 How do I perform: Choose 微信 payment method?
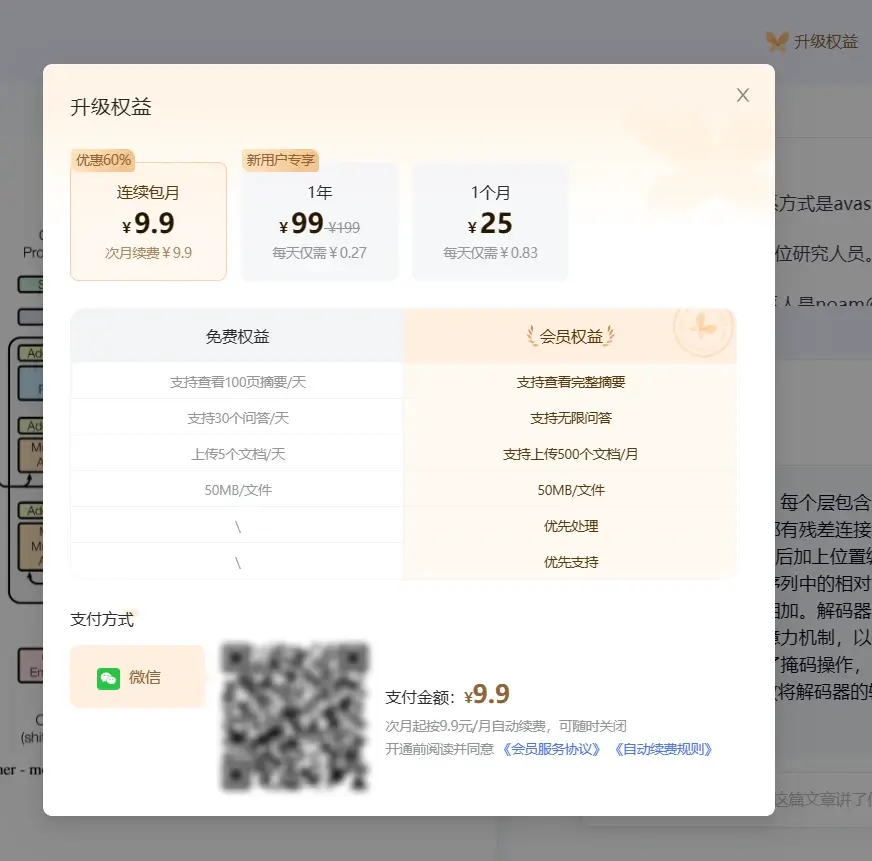pos(137,677)
